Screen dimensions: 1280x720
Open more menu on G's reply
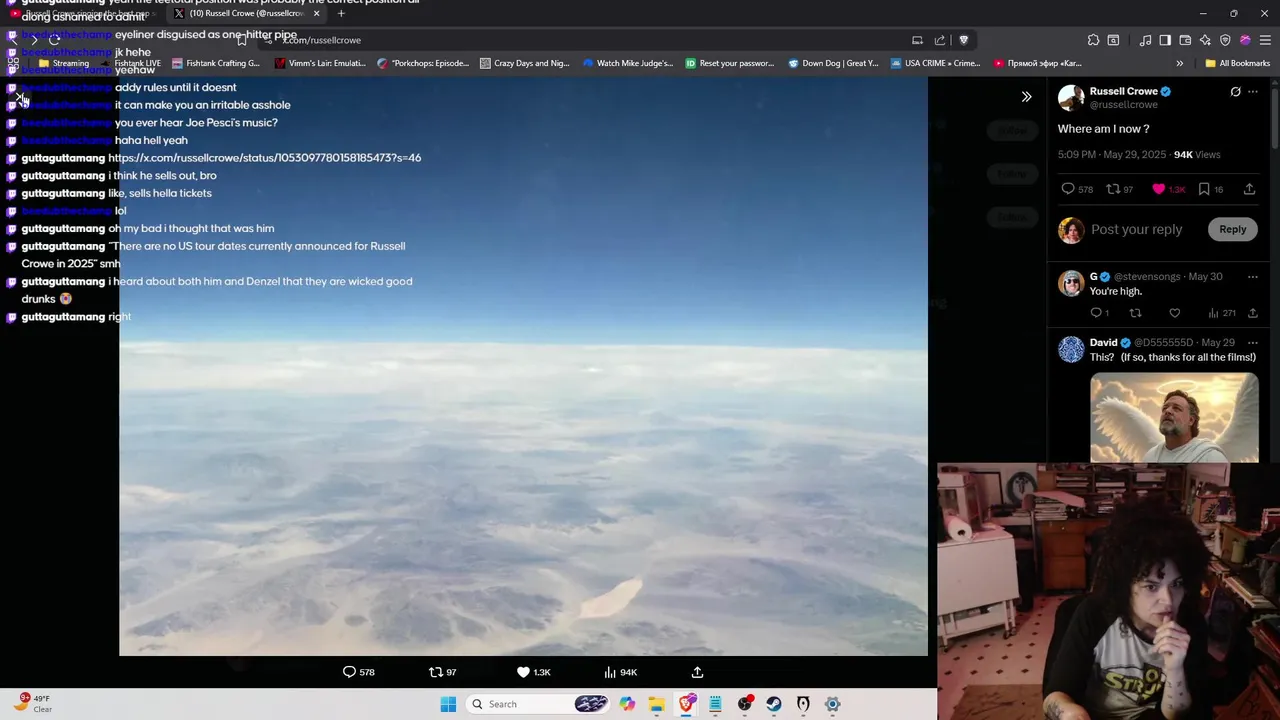1253,277
